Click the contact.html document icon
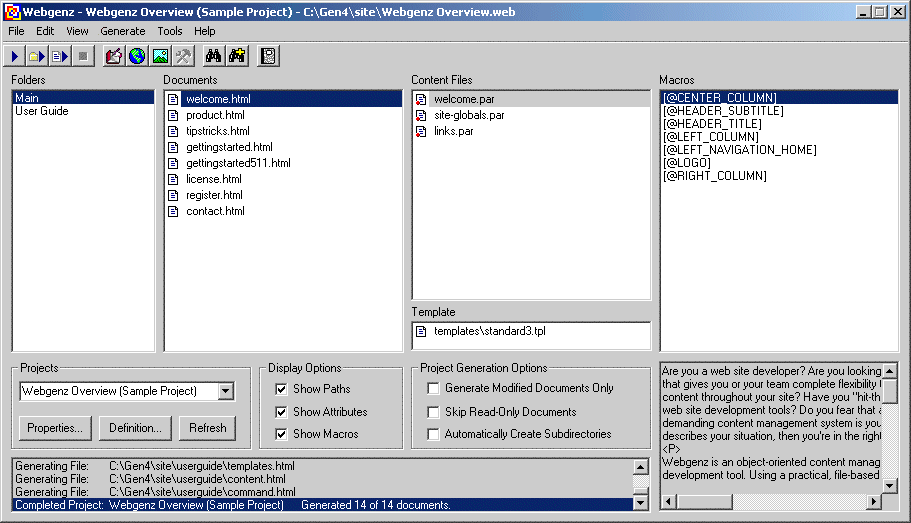The height and width of the screenshot is (523, 911). [173, 211]
